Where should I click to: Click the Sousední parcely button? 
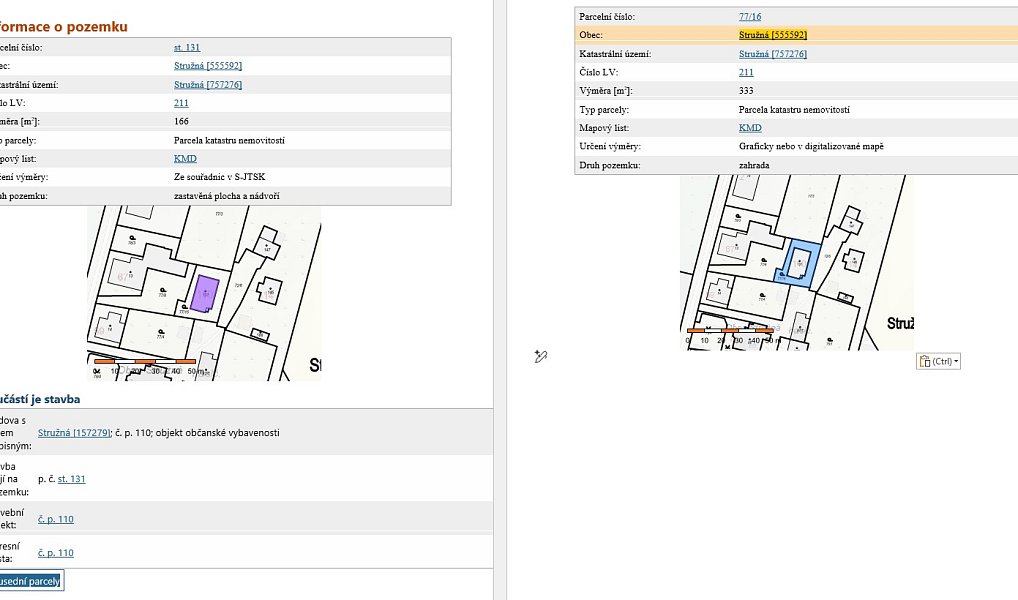[x=31, y=581]
